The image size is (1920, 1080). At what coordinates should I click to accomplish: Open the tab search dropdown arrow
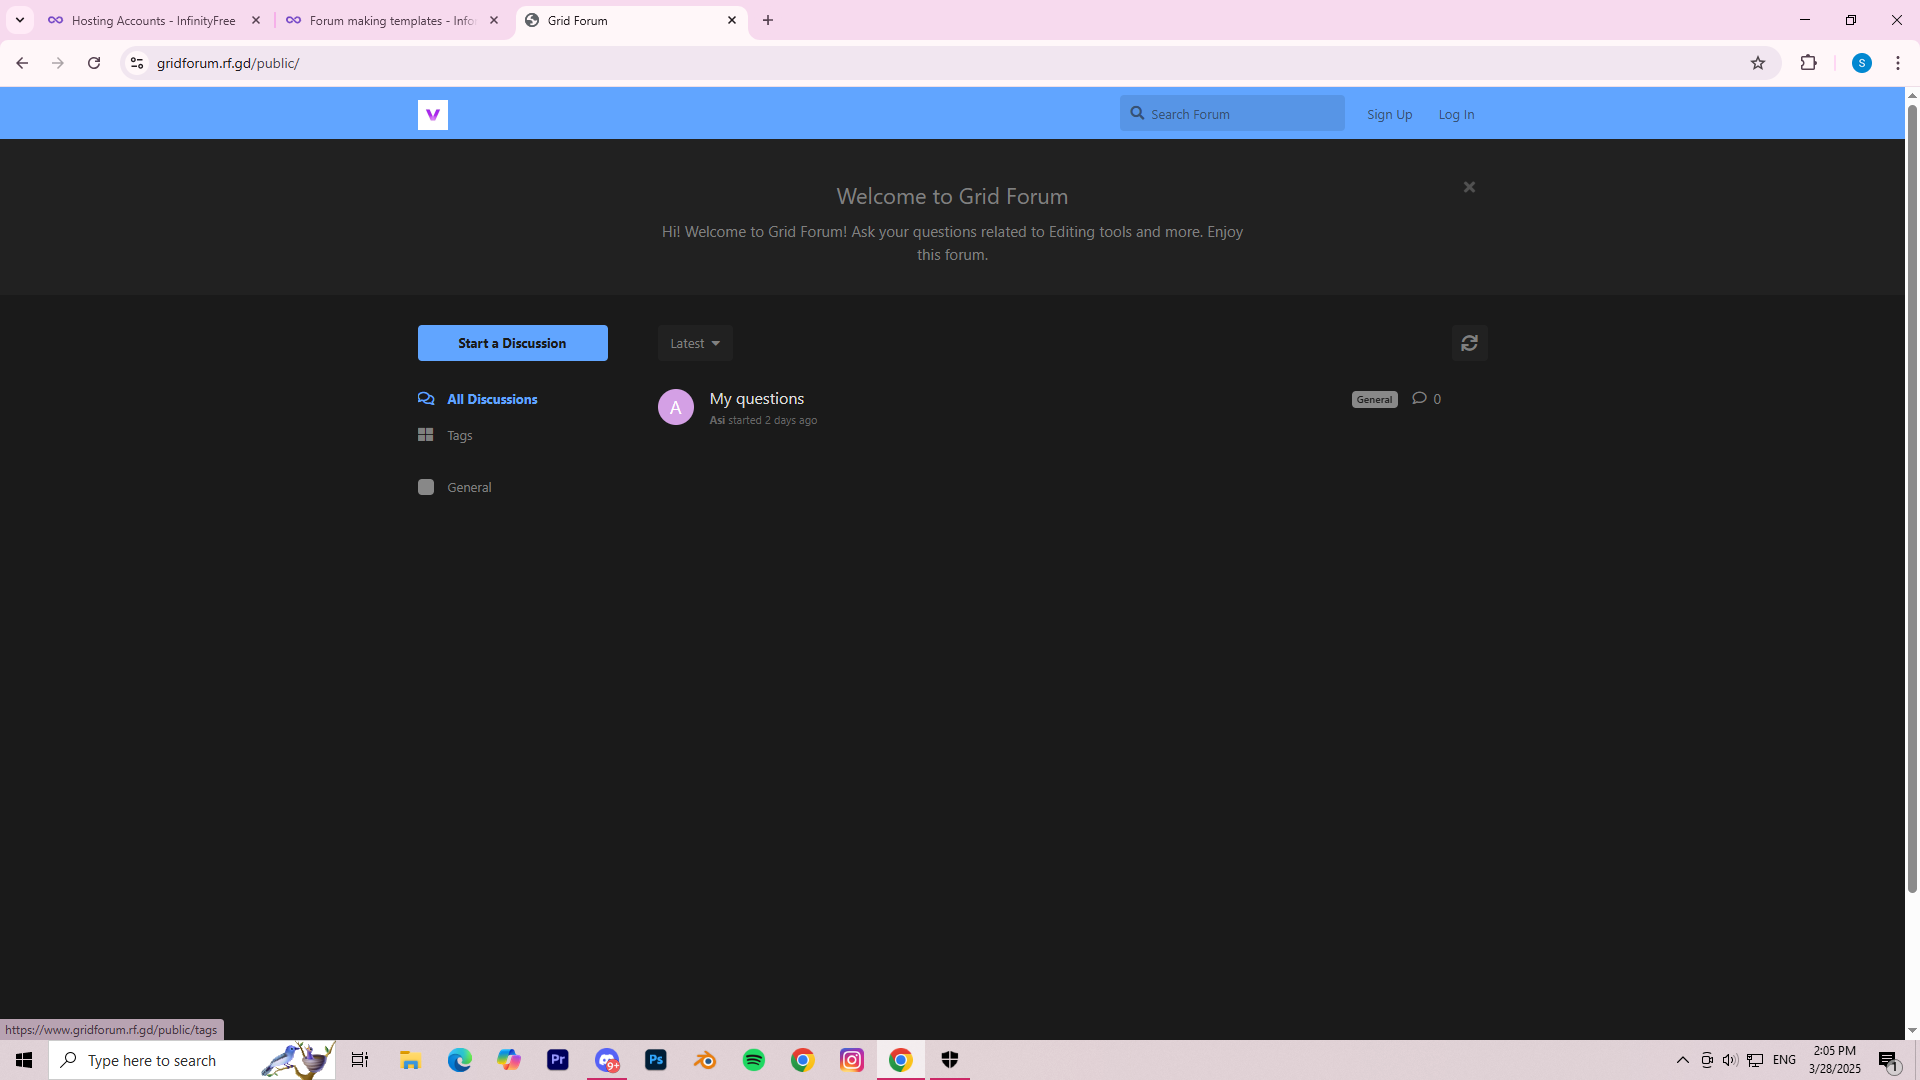point(19,20)
